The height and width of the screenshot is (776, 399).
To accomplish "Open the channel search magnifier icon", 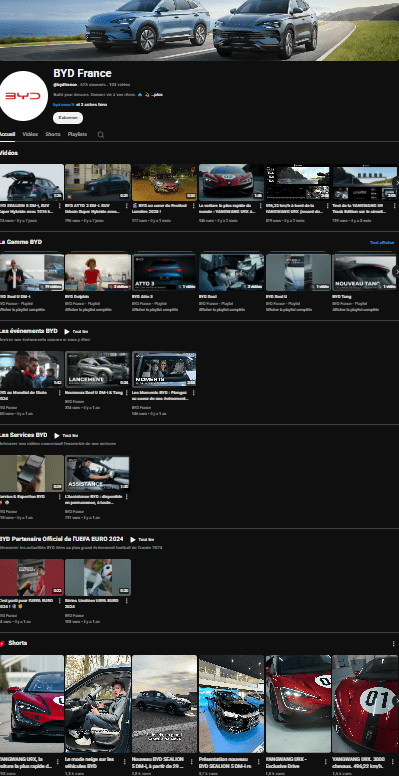I will [100, 135].
